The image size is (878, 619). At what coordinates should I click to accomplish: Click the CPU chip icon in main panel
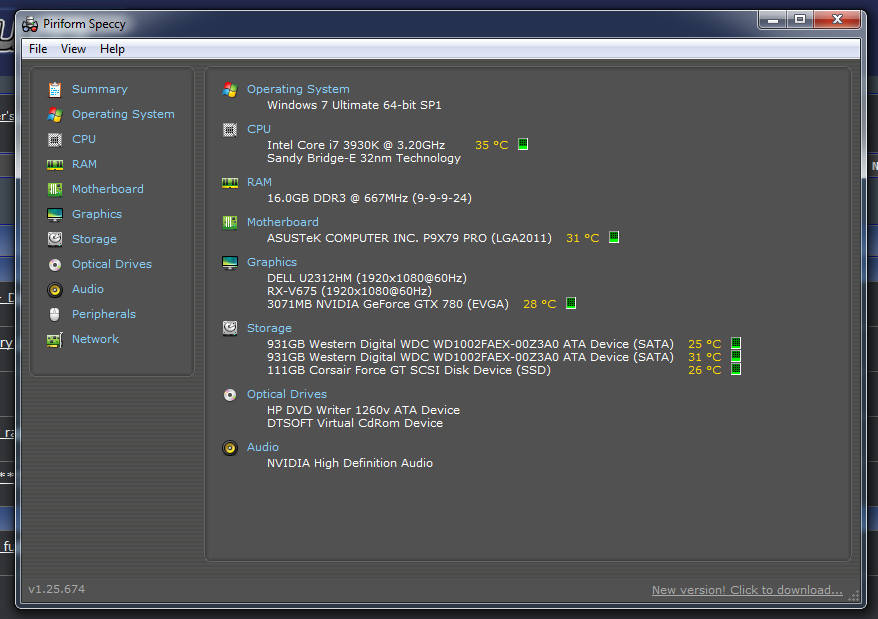[x=230, y=130]
